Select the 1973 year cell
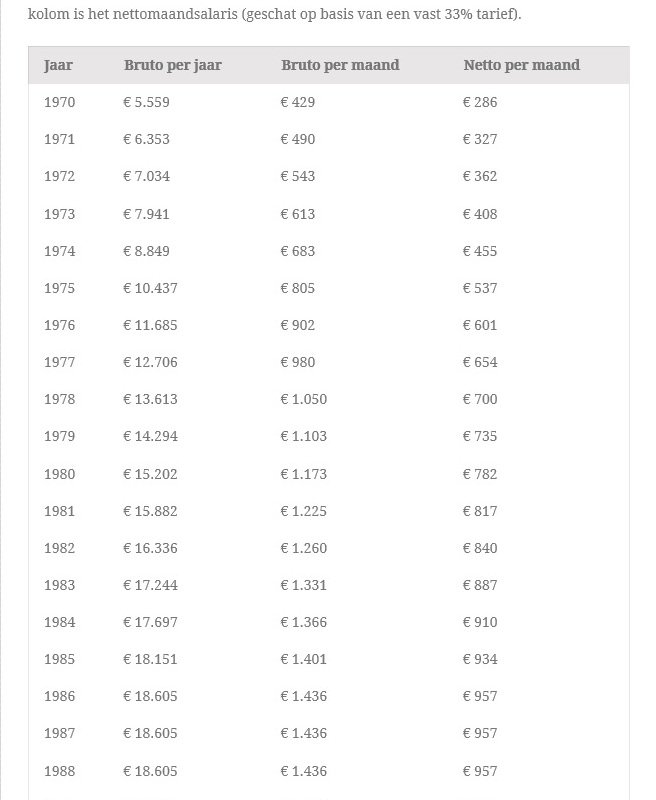 (x=59, y=214)
